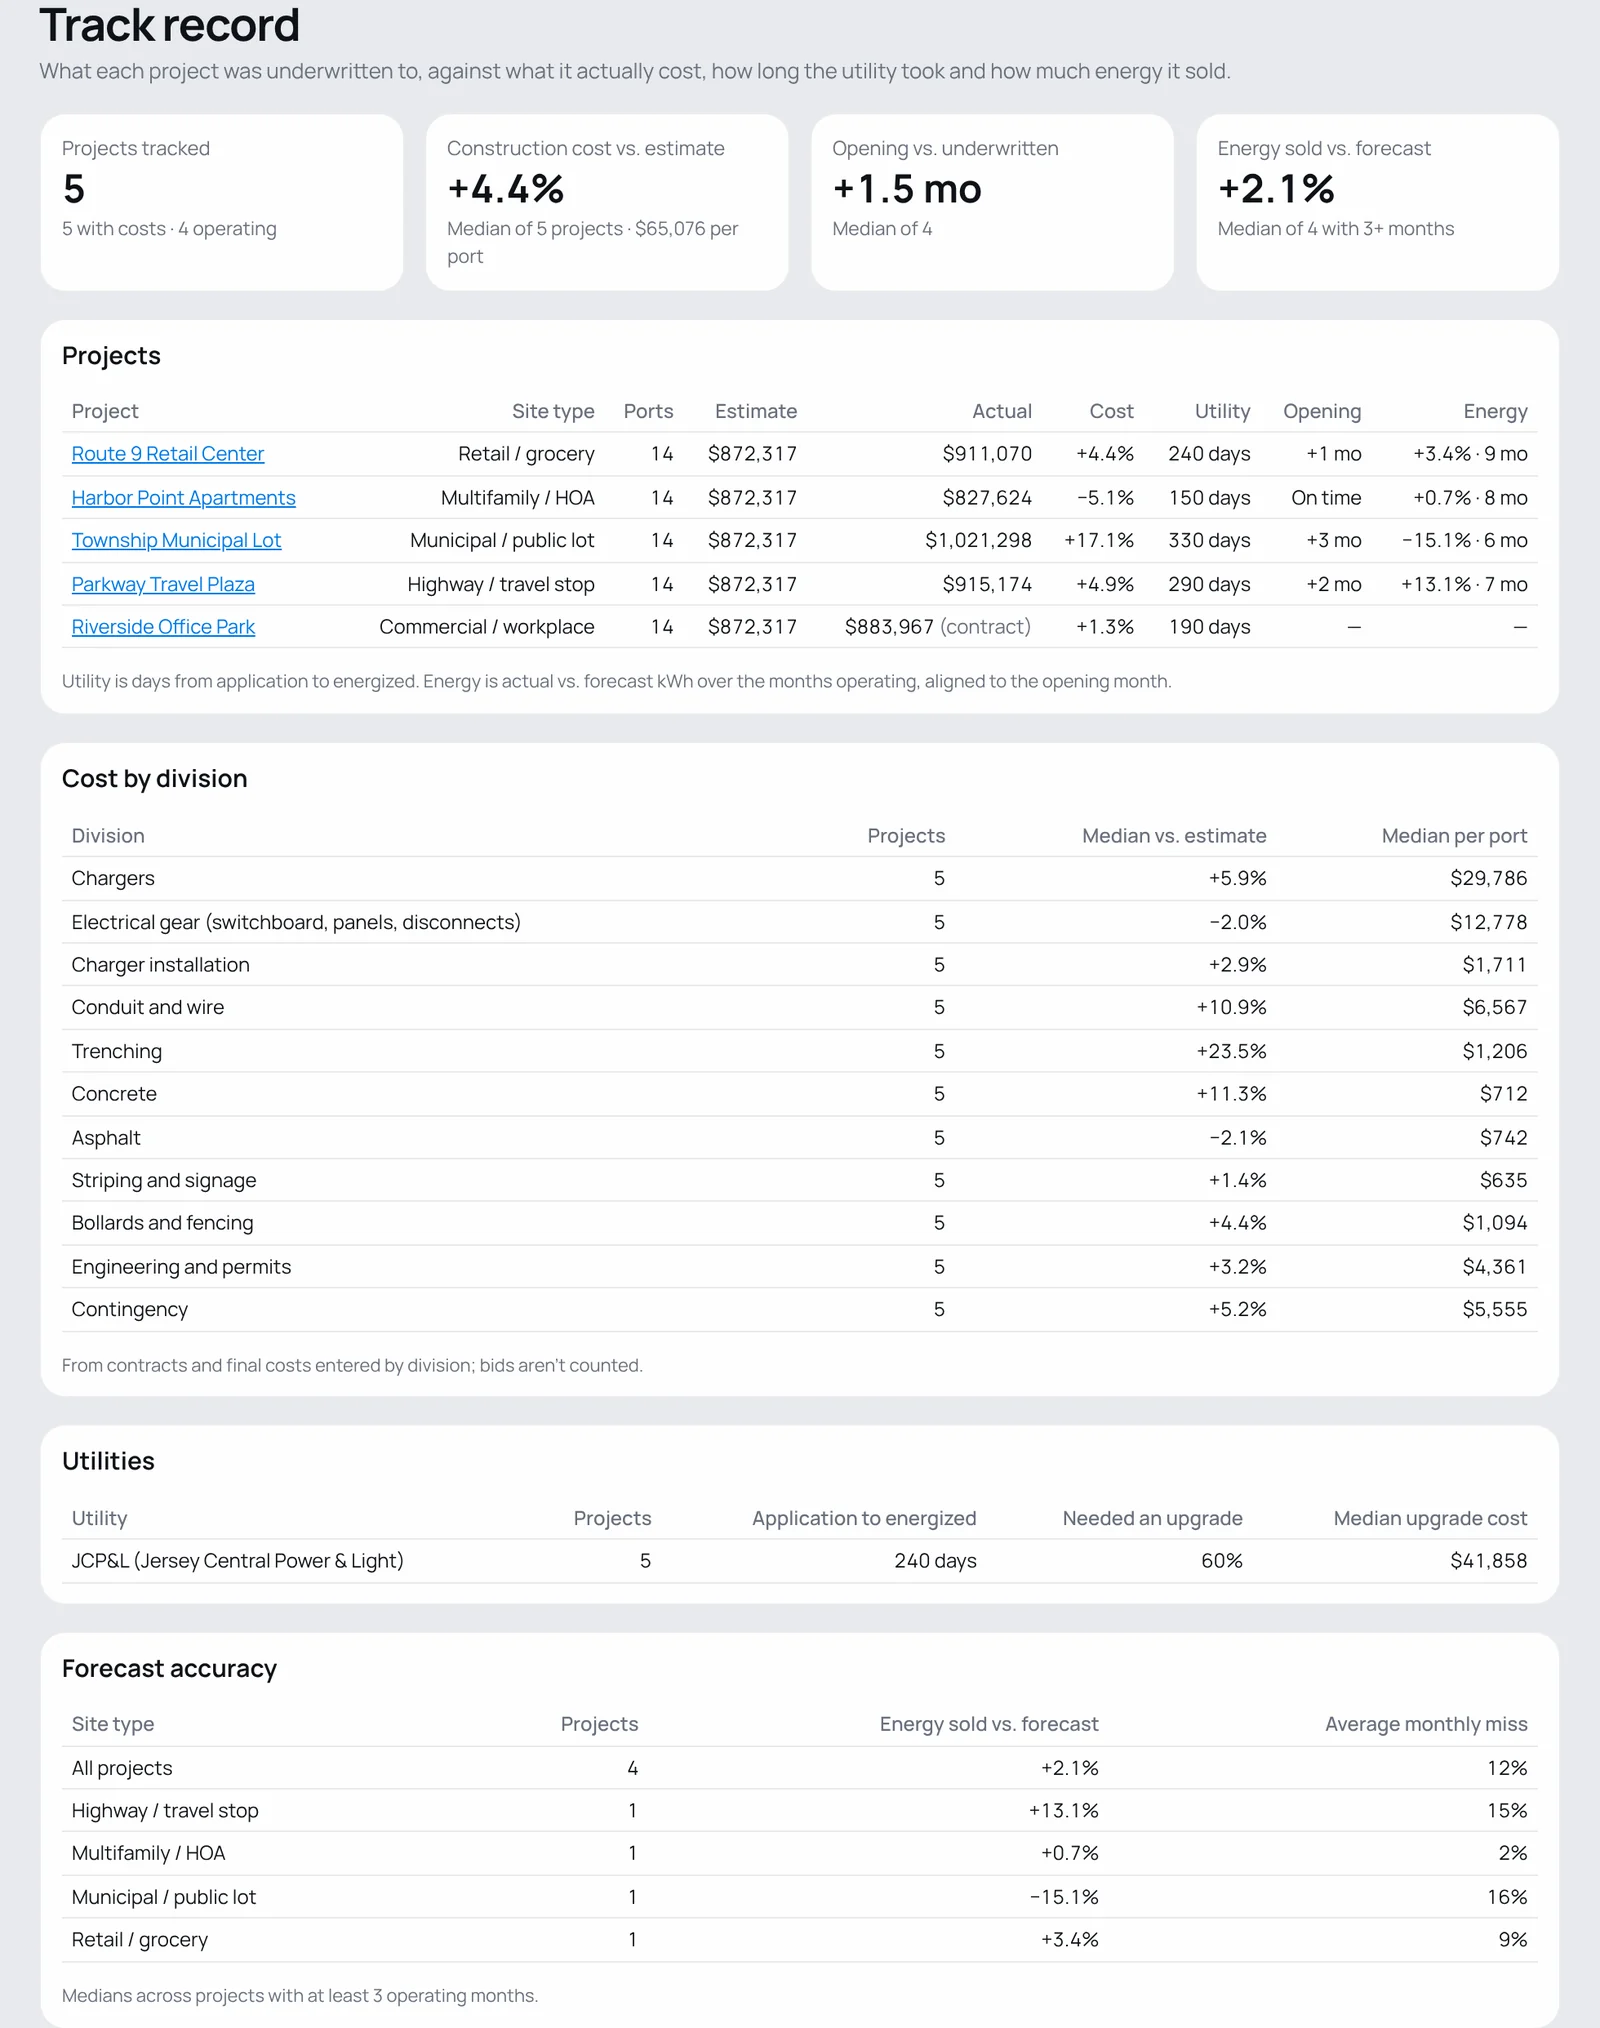Click the Conduit and wire row label
Image resolution: width=1600 pixels, height=2028 pixels.
coord(148,1008)
